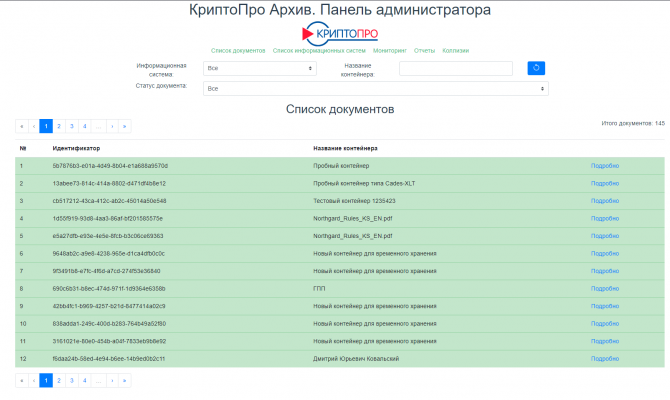Viewport: 670px width, 400px height.
Task: Open Подробно for row 5 Northgard_Rules_KS_EN.pdf
Action: coord(605,236)
